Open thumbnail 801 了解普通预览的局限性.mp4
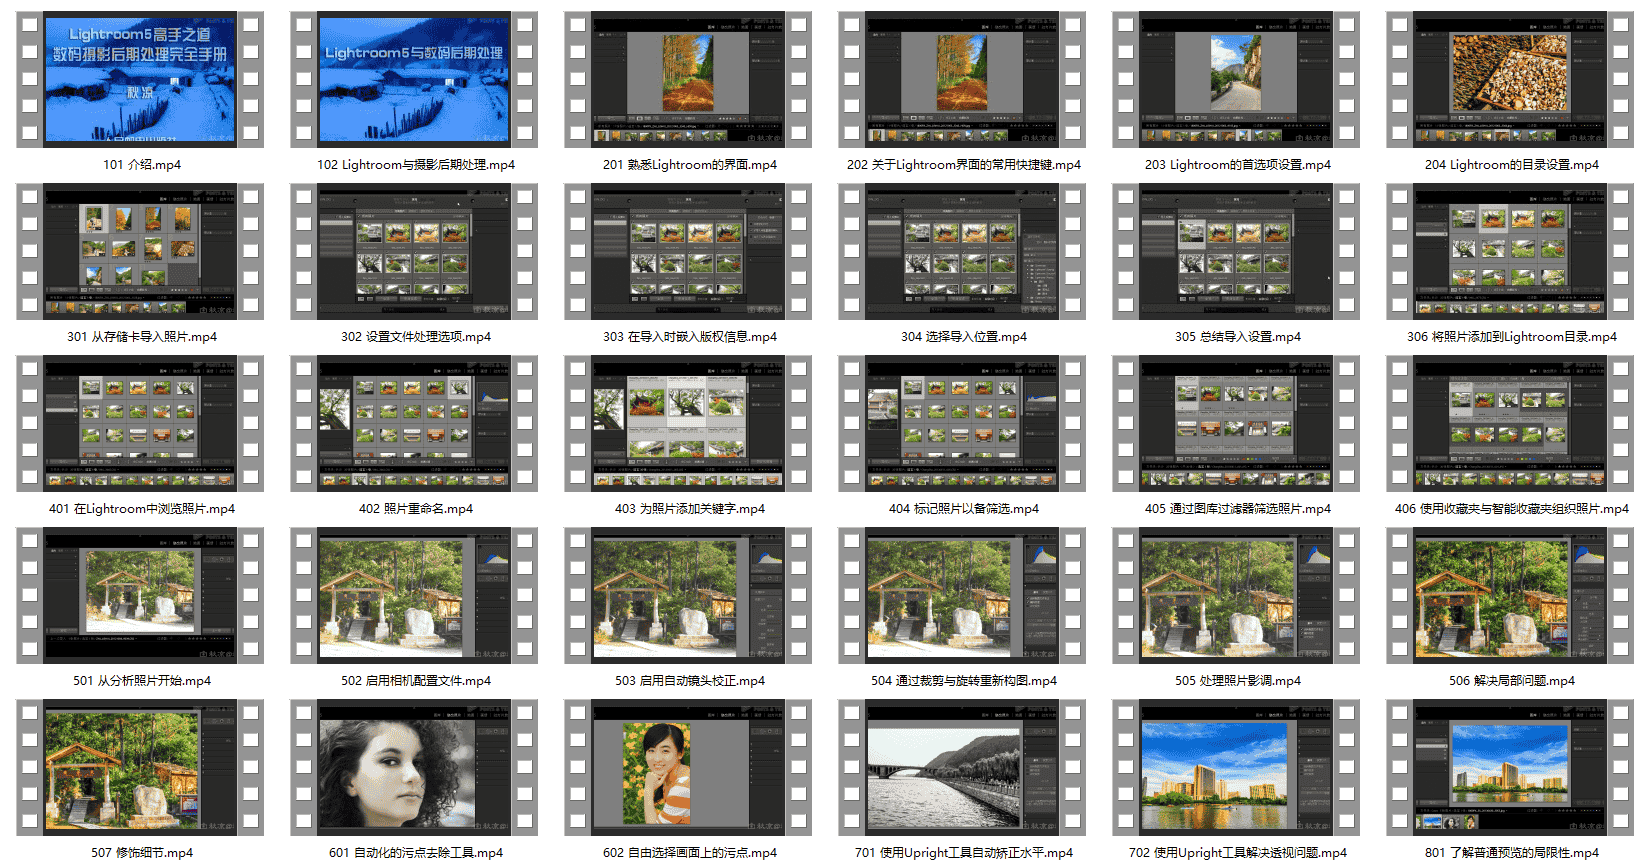The image size is (1645, 862). coord(1510,768)
